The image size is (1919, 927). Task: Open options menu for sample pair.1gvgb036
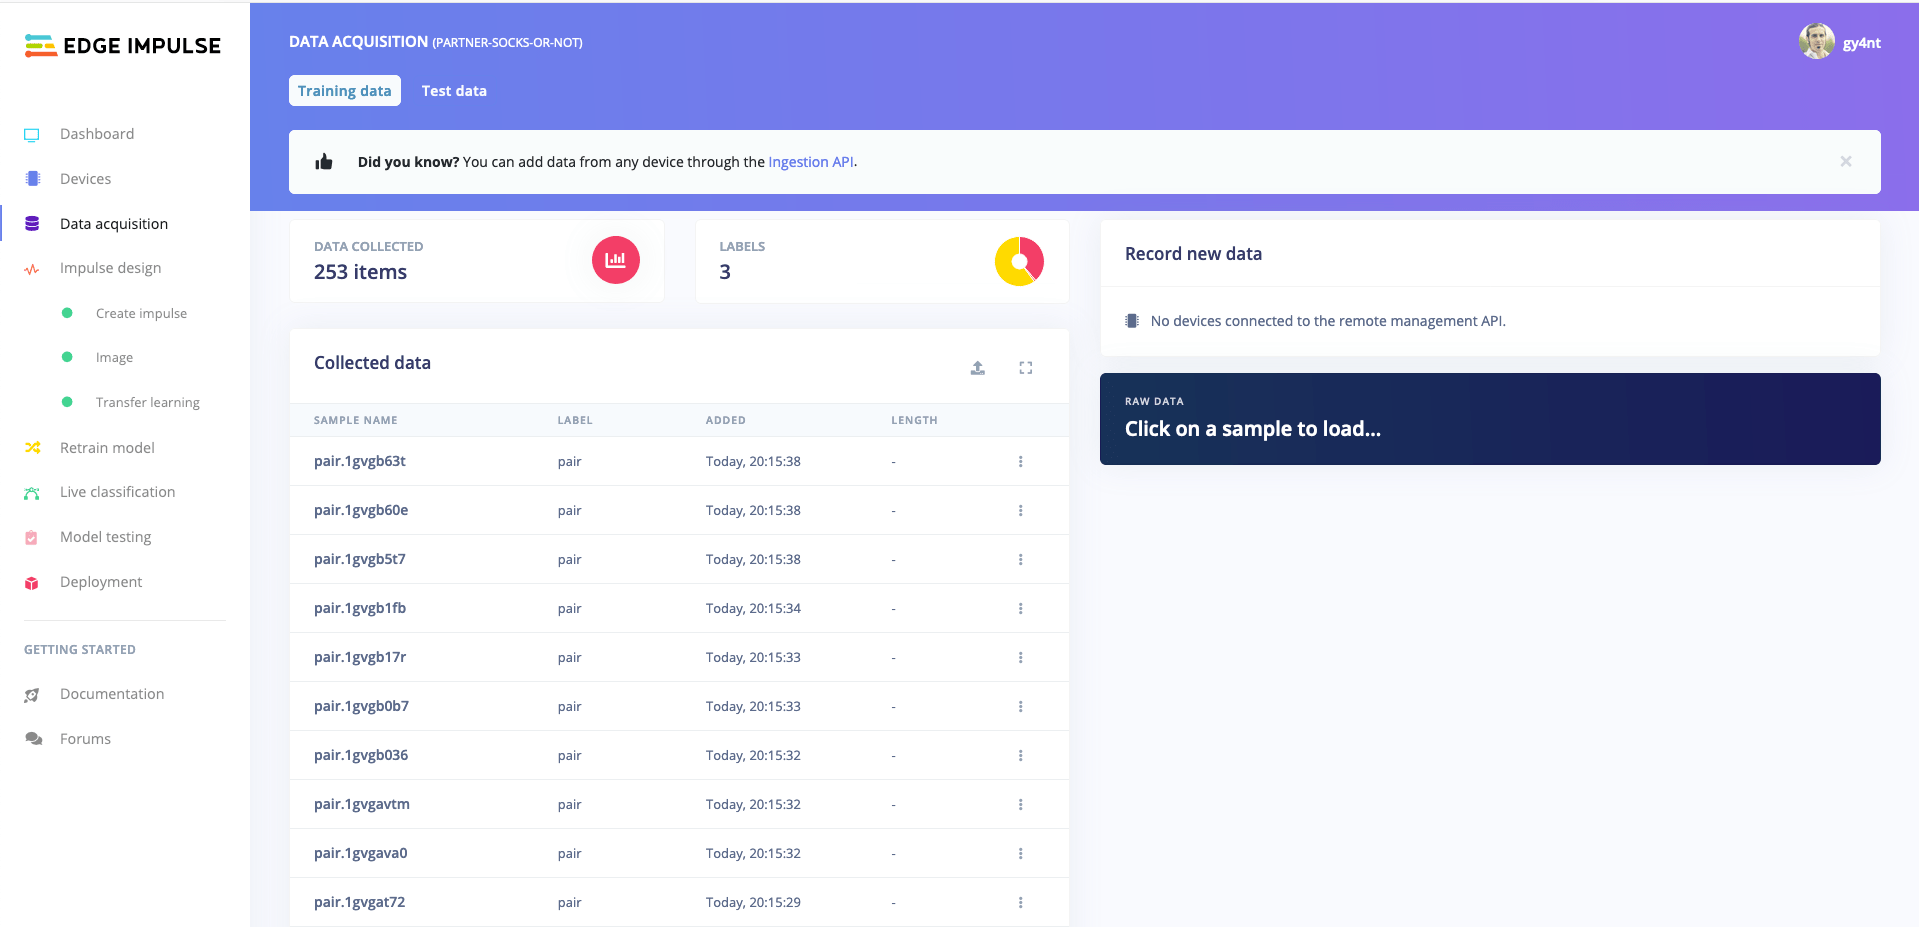point(1021,755)
